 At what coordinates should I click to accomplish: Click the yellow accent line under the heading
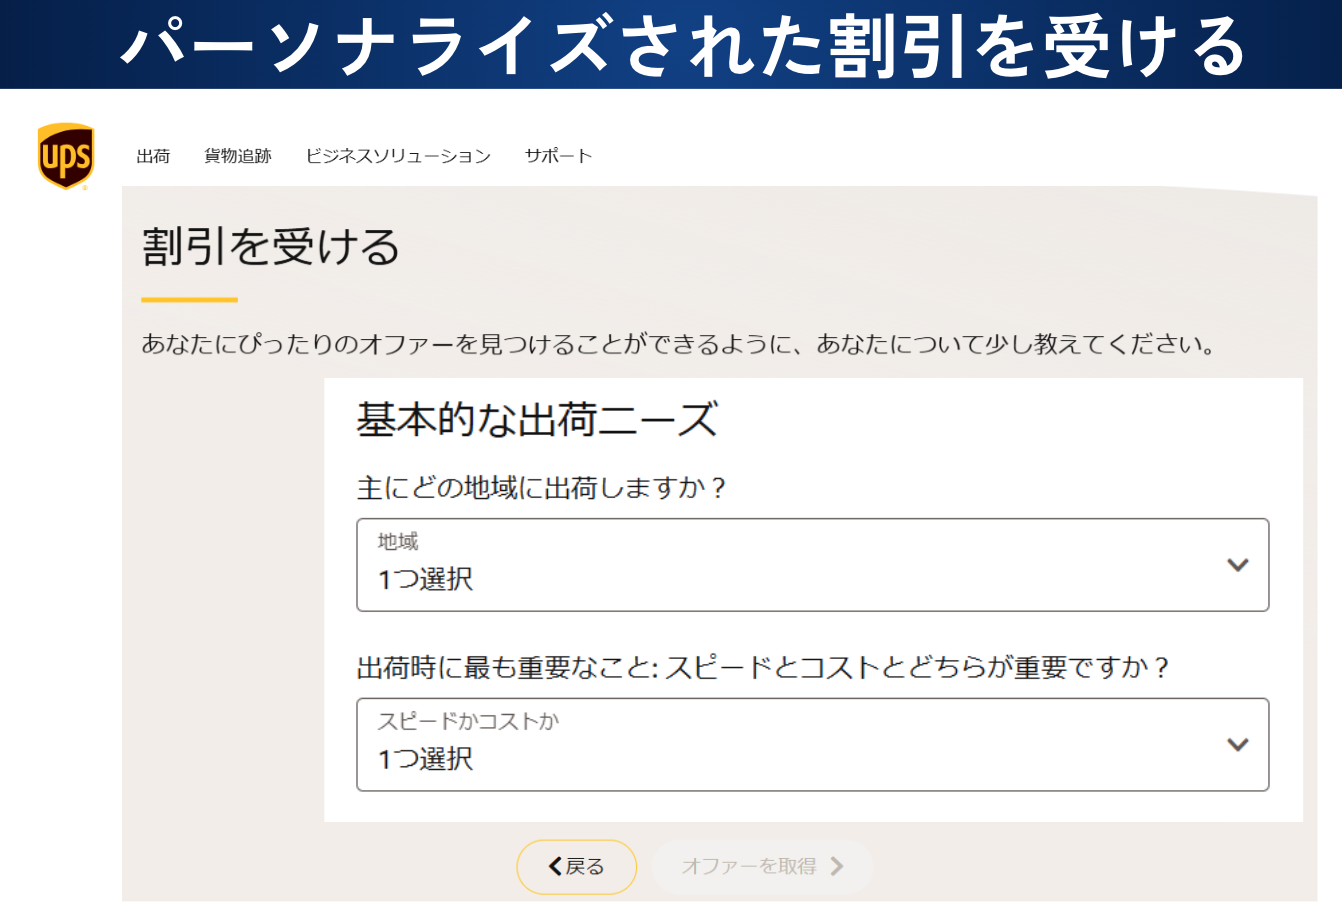189,299
